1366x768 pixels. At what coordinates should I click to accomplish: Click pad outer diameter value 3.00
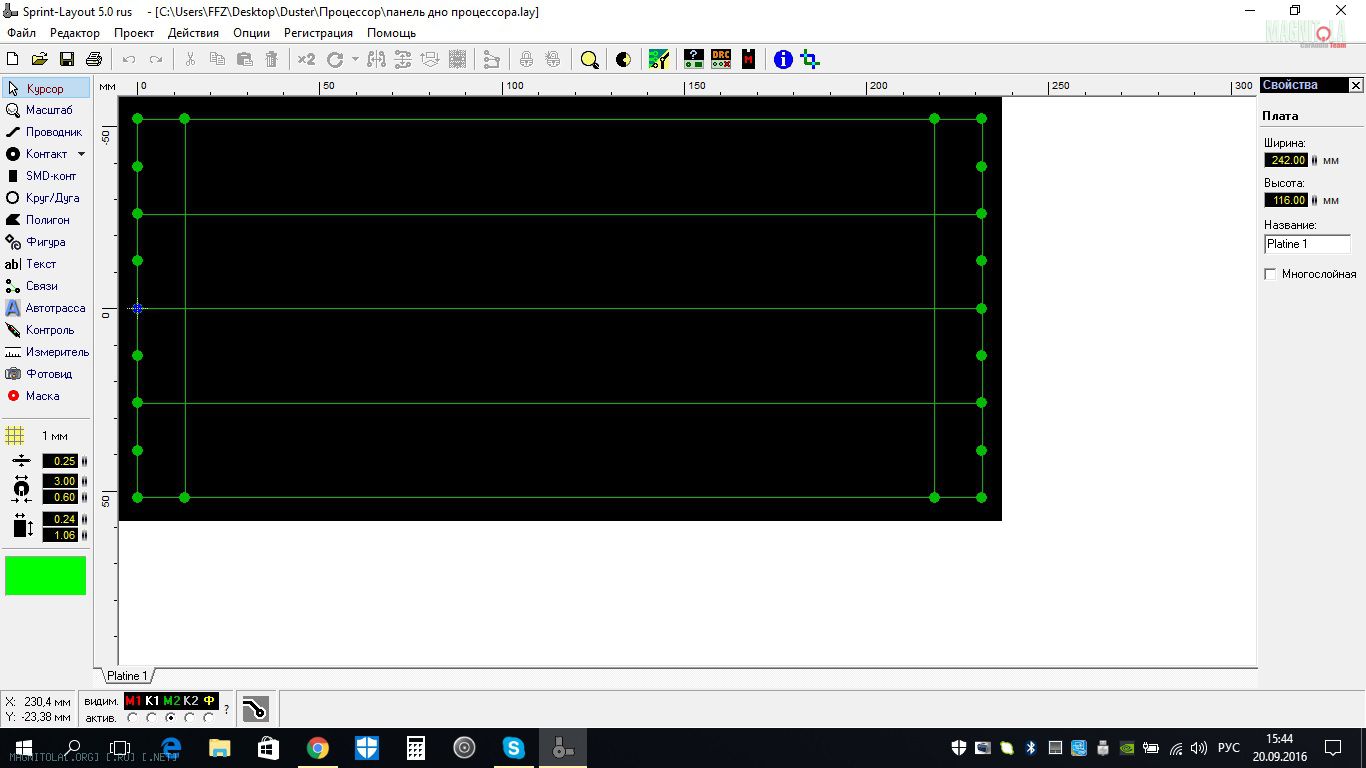tap(60, 481)
